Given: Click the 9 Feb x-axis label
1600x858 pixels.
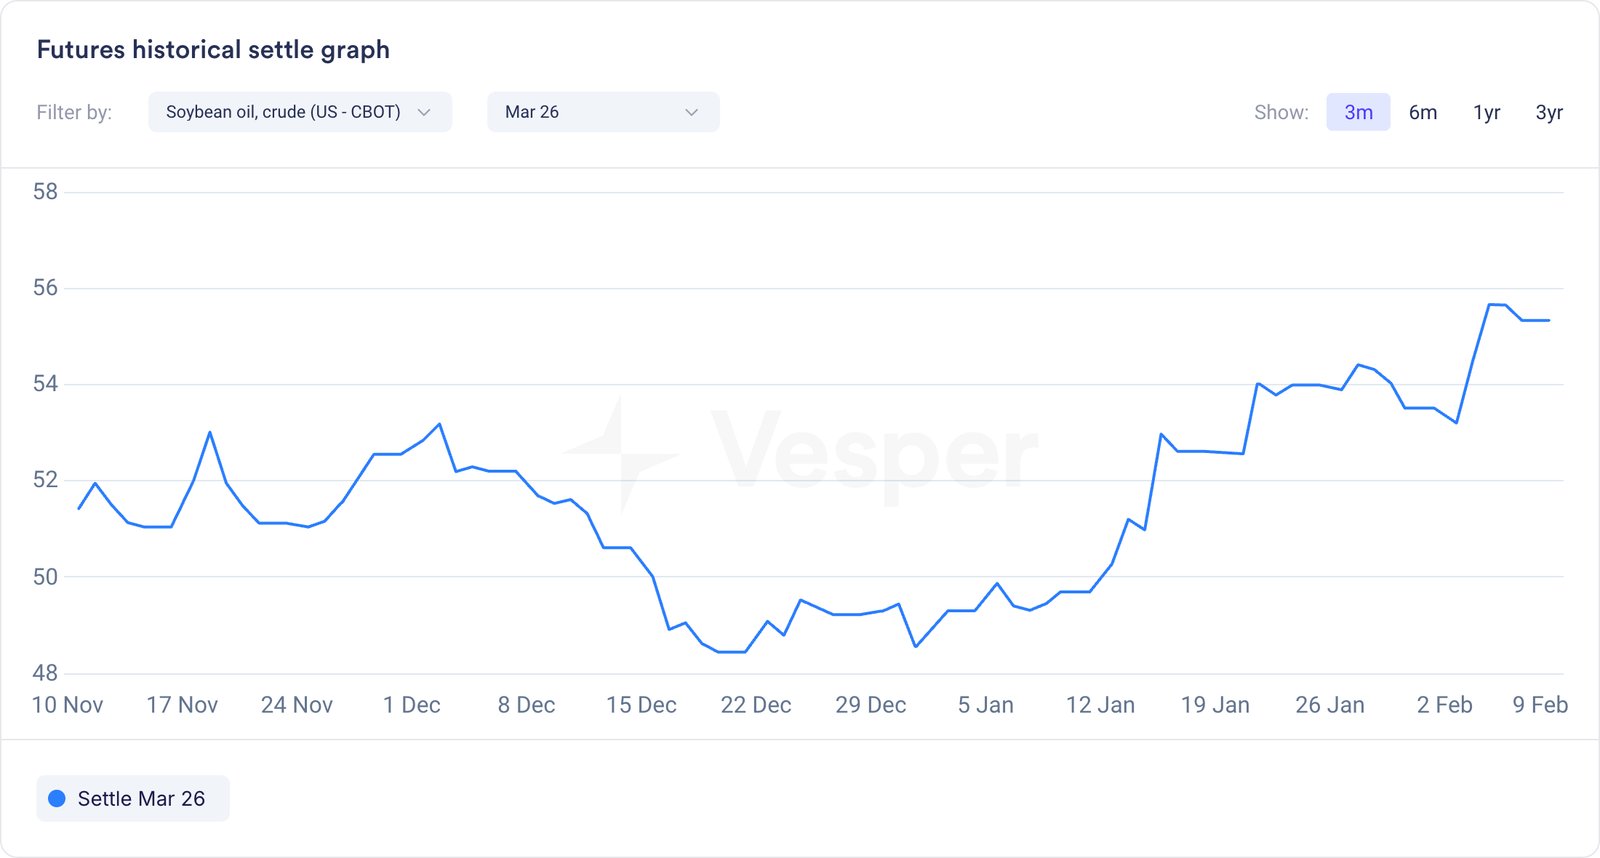Looking at the screenshot, I should click(1539, 705).
